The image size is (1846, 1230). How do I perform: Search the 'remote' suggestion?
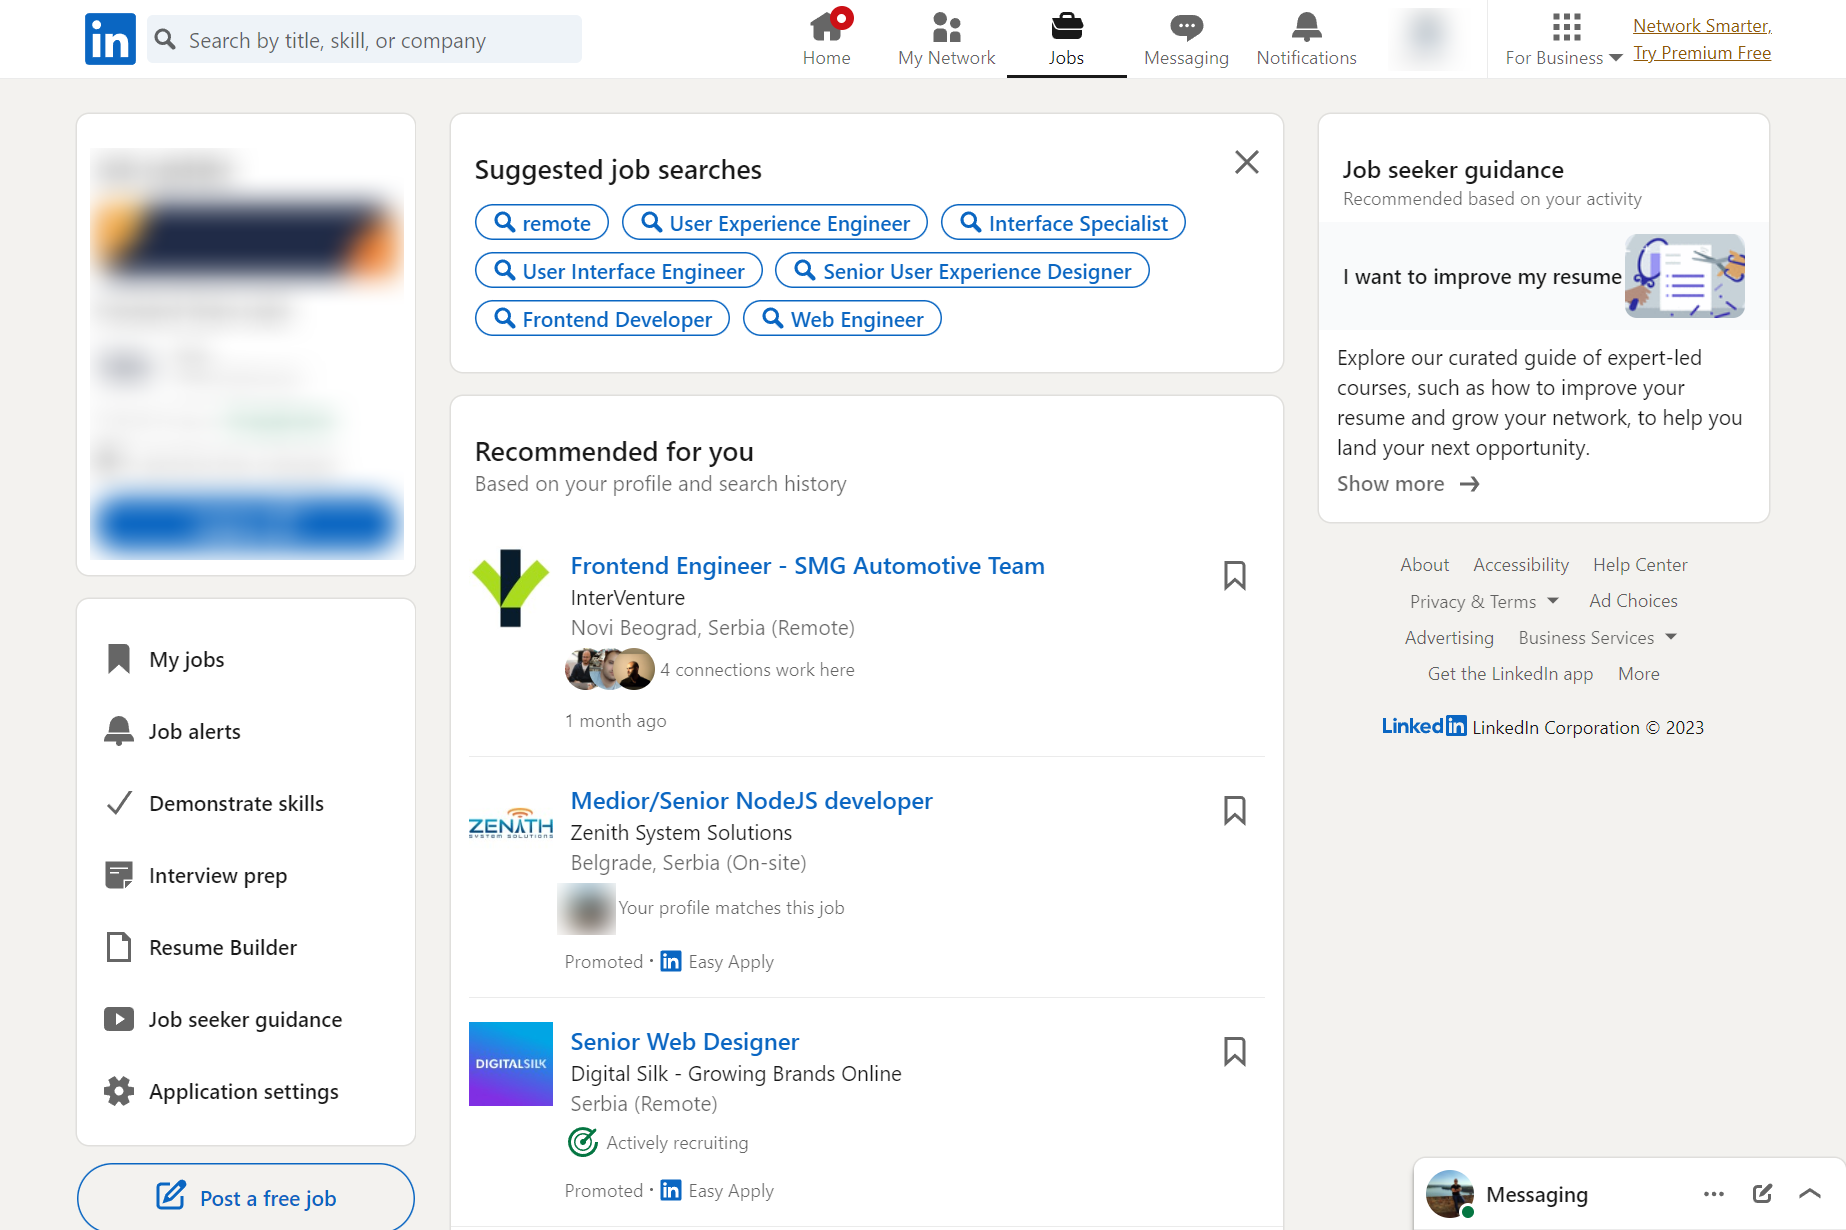542,223
